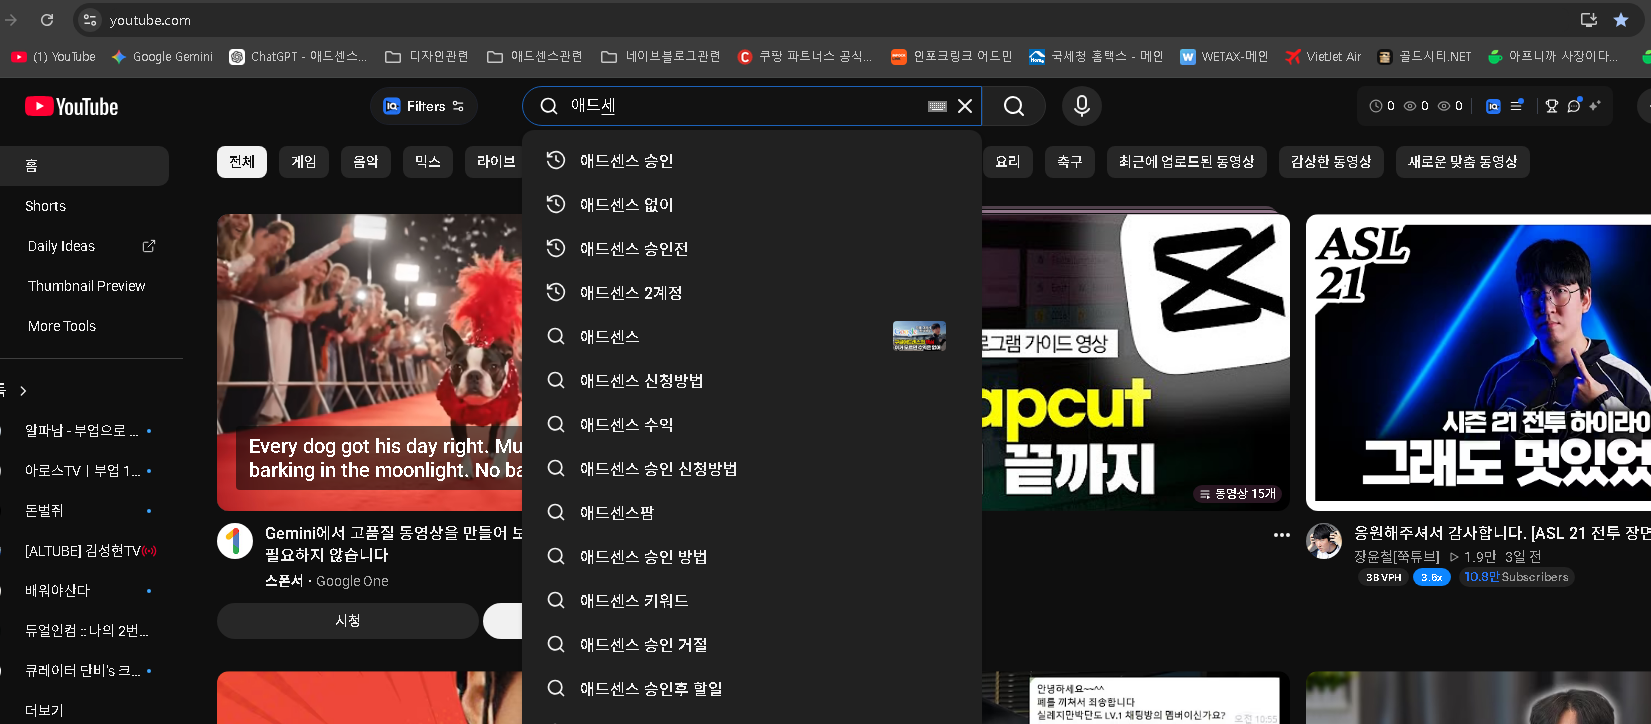Select history suggestion 애드센스 승인전
The width and height of the screenshot is (1651, 724).
coord(752,248)
